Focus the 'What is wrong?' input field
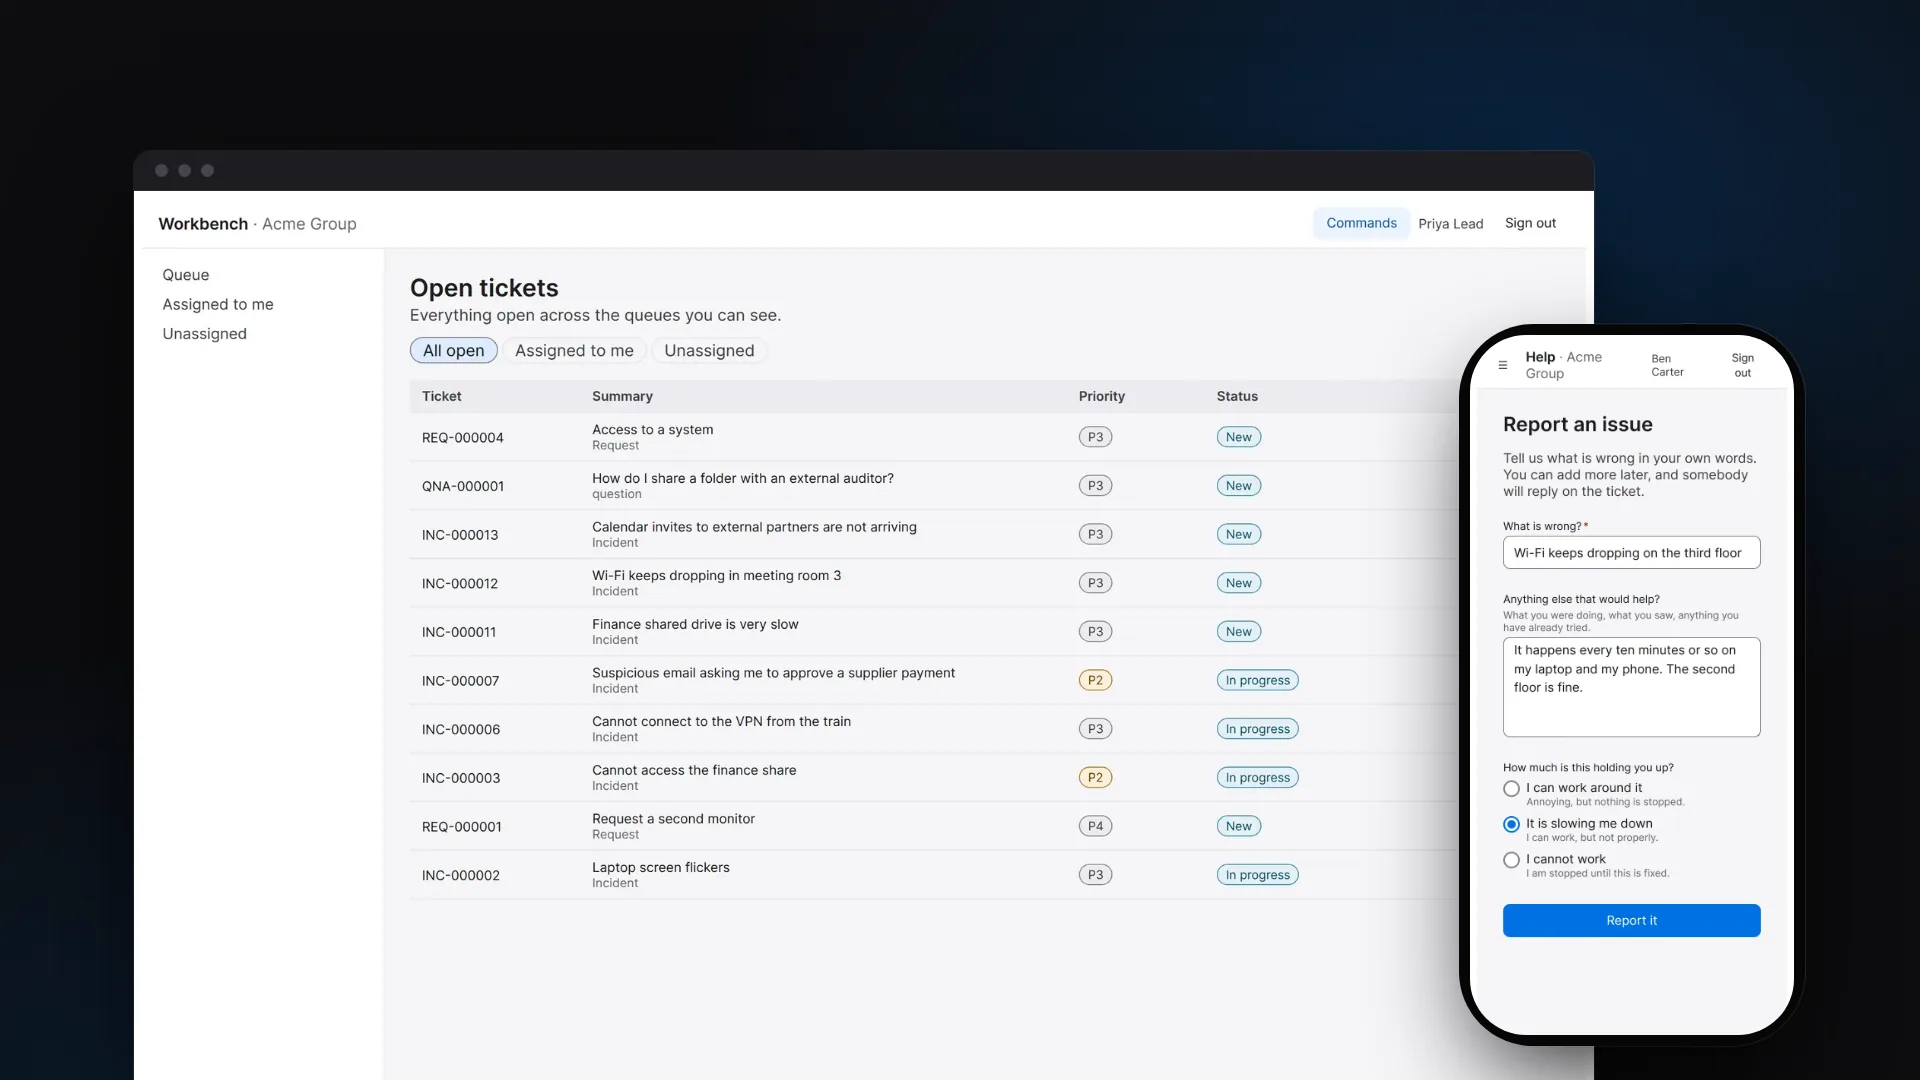The image size is (1920, 1080). click(x=1631, y=553)
